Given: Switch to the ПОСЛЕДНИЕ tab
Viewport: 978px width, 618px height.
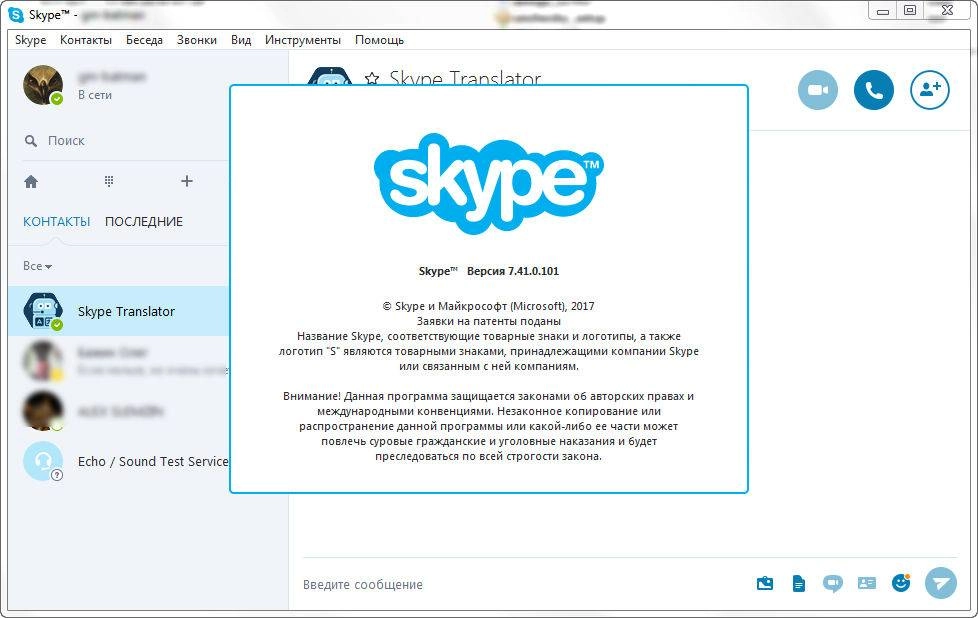Looking at the screenshot, I should (x=143, y=221).
